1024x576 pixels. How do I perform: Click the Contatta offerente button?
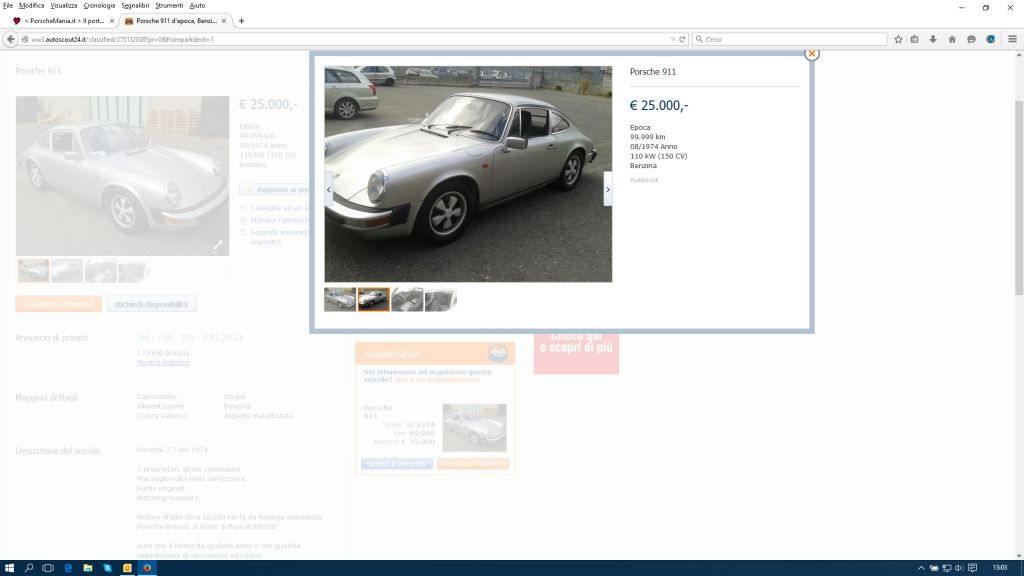click(58, 304)
